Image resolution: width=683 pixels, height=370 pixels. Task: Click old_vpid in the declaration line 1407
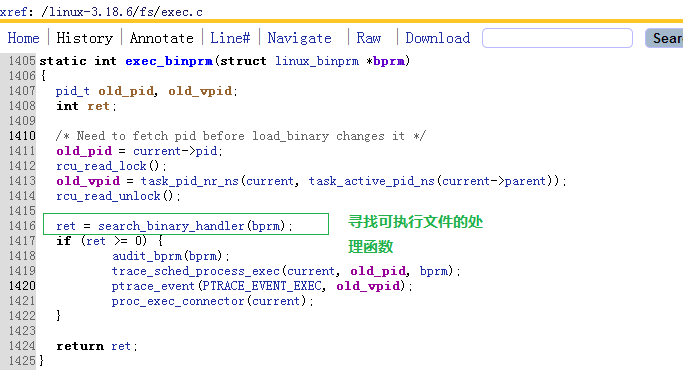pyautogui.click(x=200, y=91)
